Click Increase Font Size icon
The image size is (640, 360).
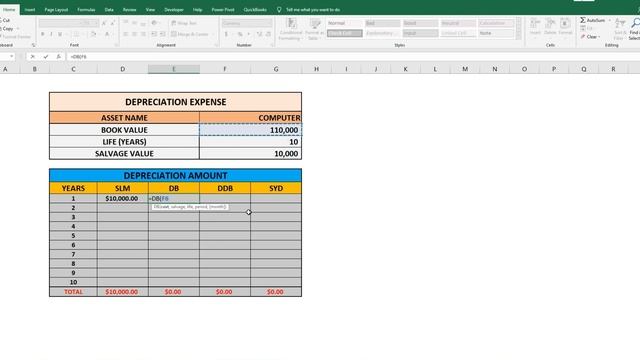104,23
